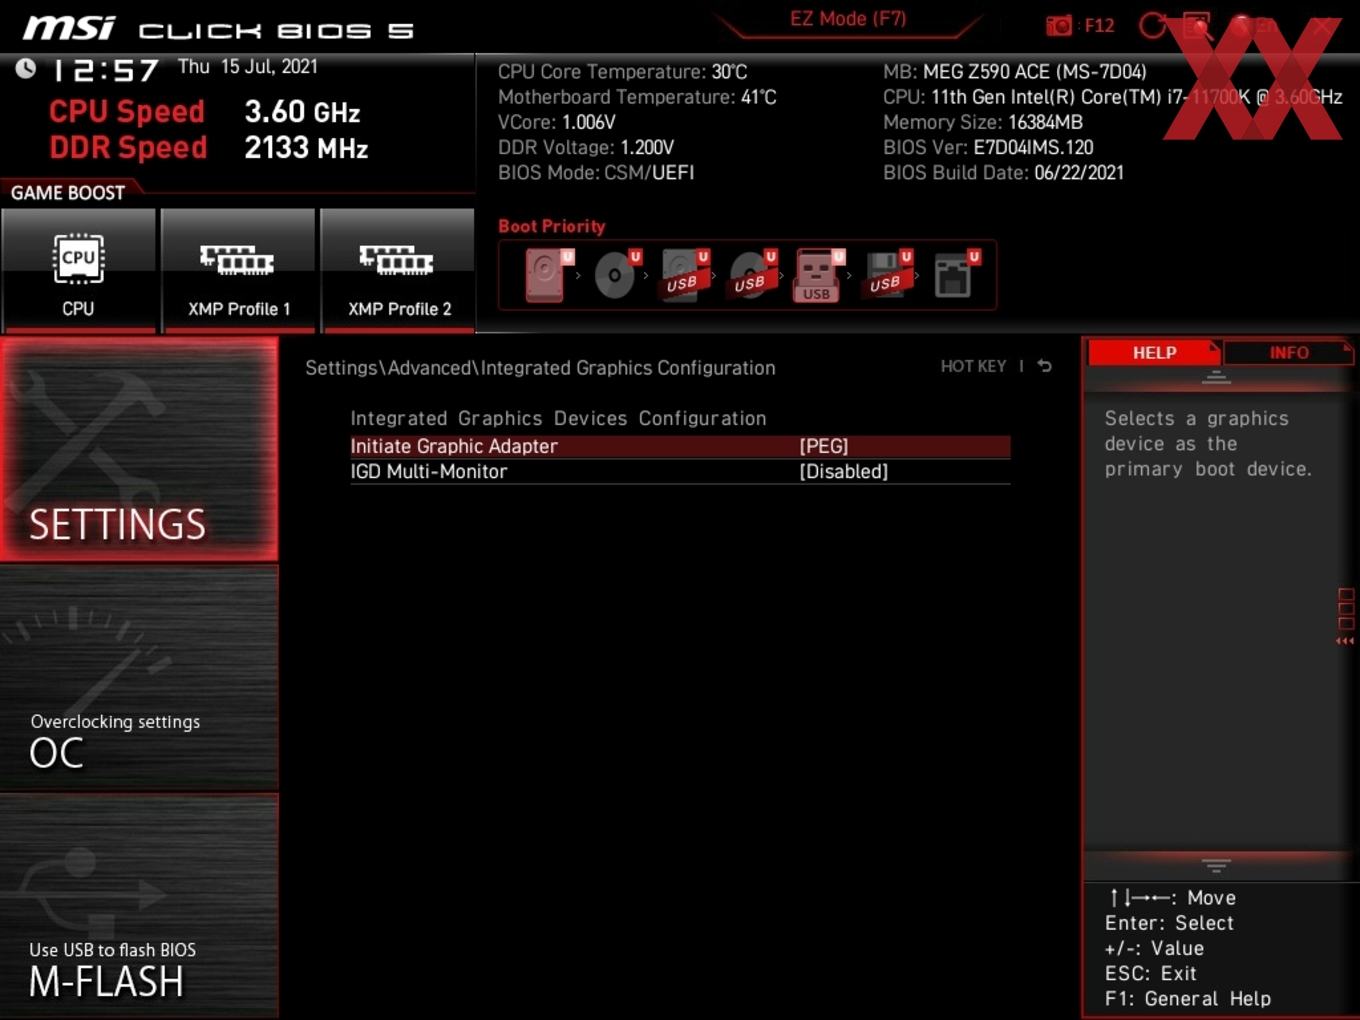Click the Settings\Advanced\Integrated Graphics Configuration breadcrumb
This screenshot has width=1360, height=1020.
point(540,368)
